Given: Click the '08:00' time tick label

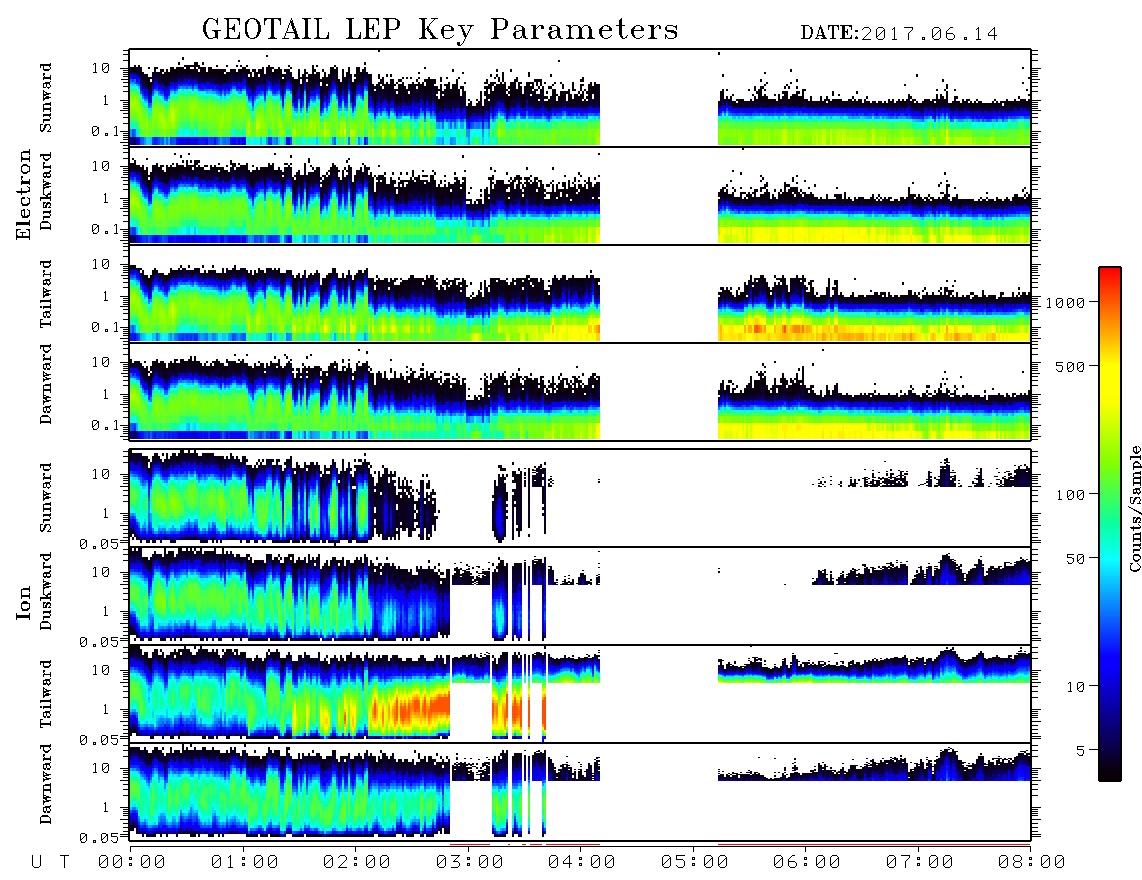Looking at the screenshot, I should pos(1032,862).
